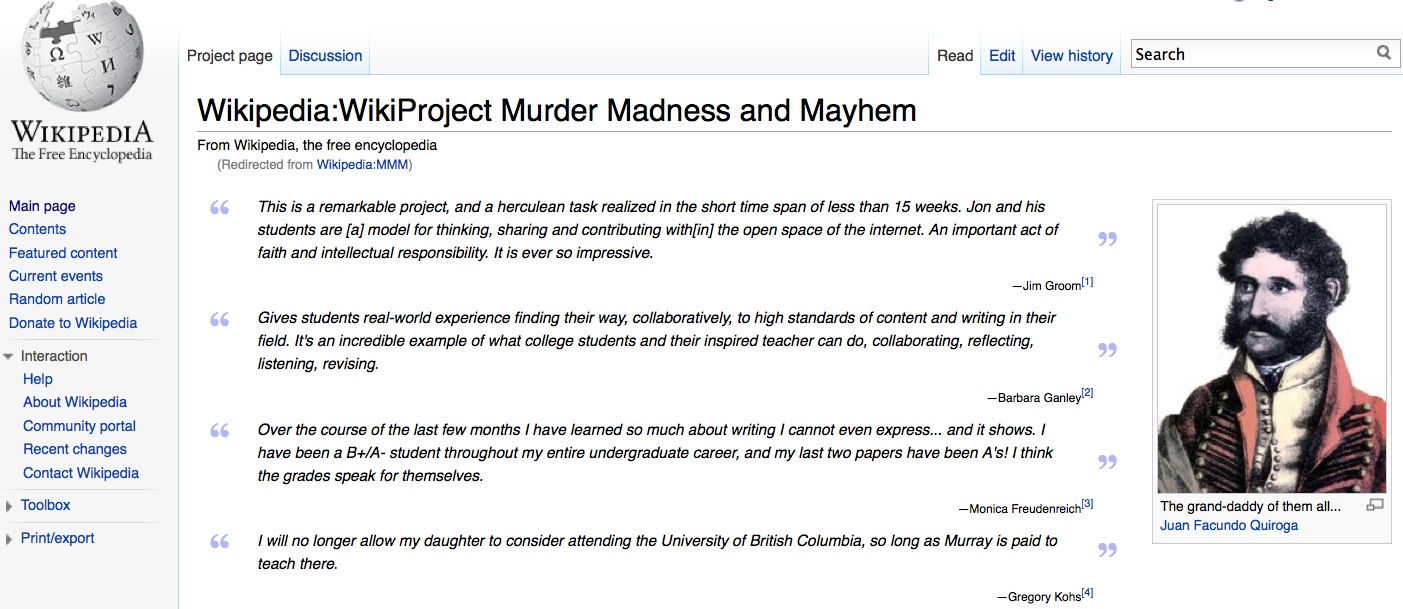Click Donate to Wikipedia link
The image size is (1403, 609).
(73, 323)
